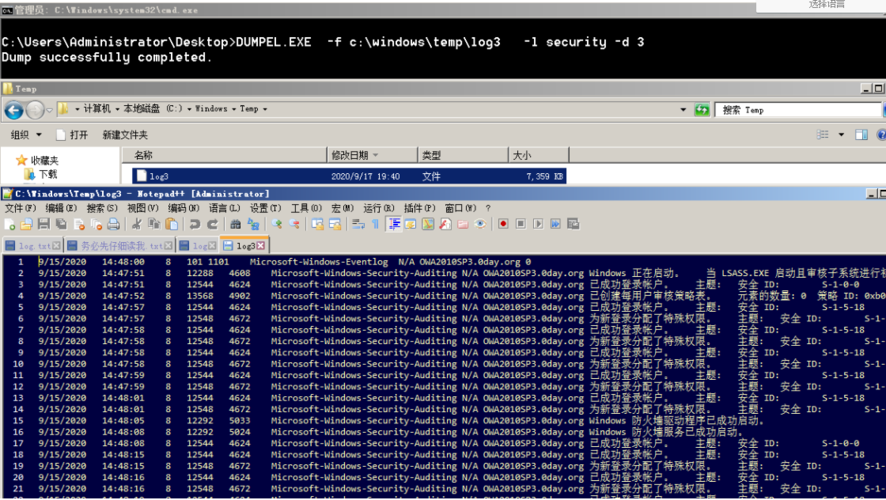
Task: Switch to the log tab in Notepad++
Action: point(198,246)
